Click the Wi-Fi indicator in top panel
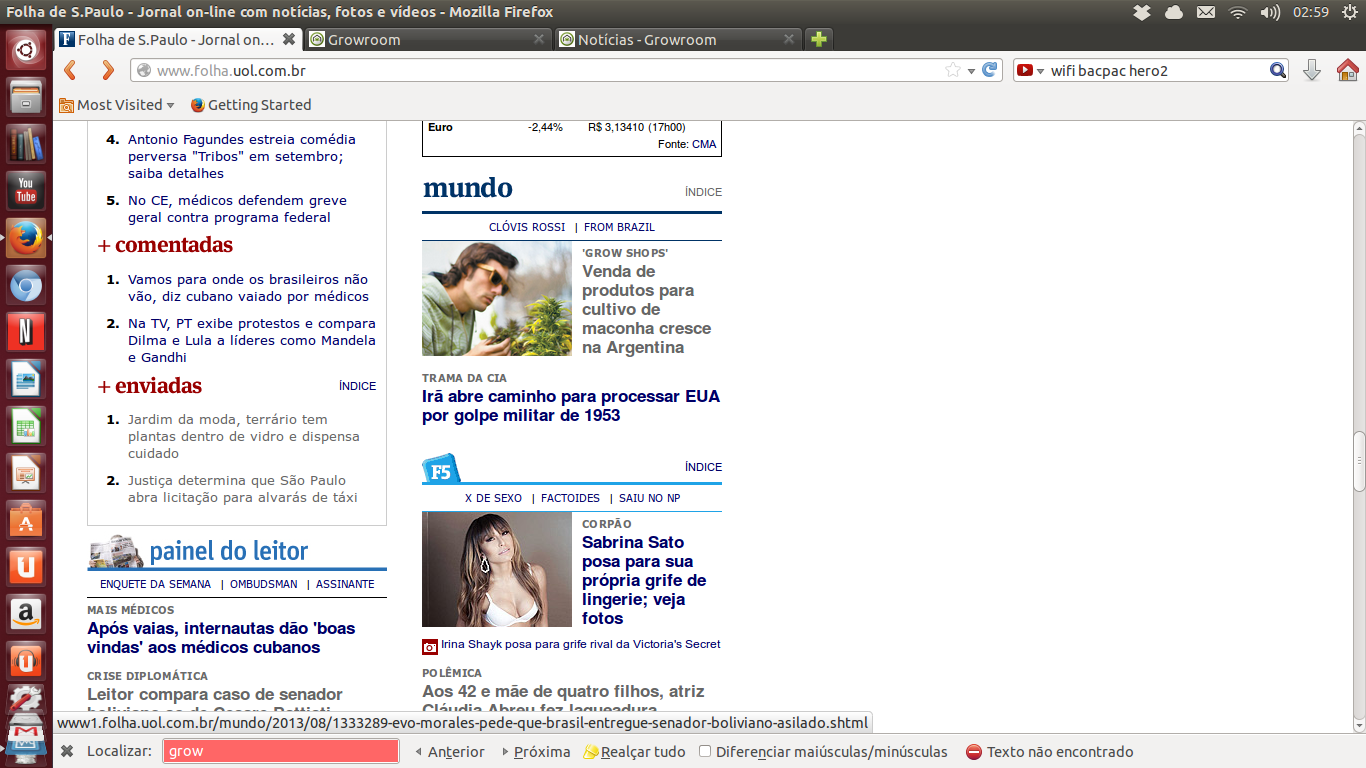The height and width of the screenshot is (768, 1366). [x=1238, y=12]
